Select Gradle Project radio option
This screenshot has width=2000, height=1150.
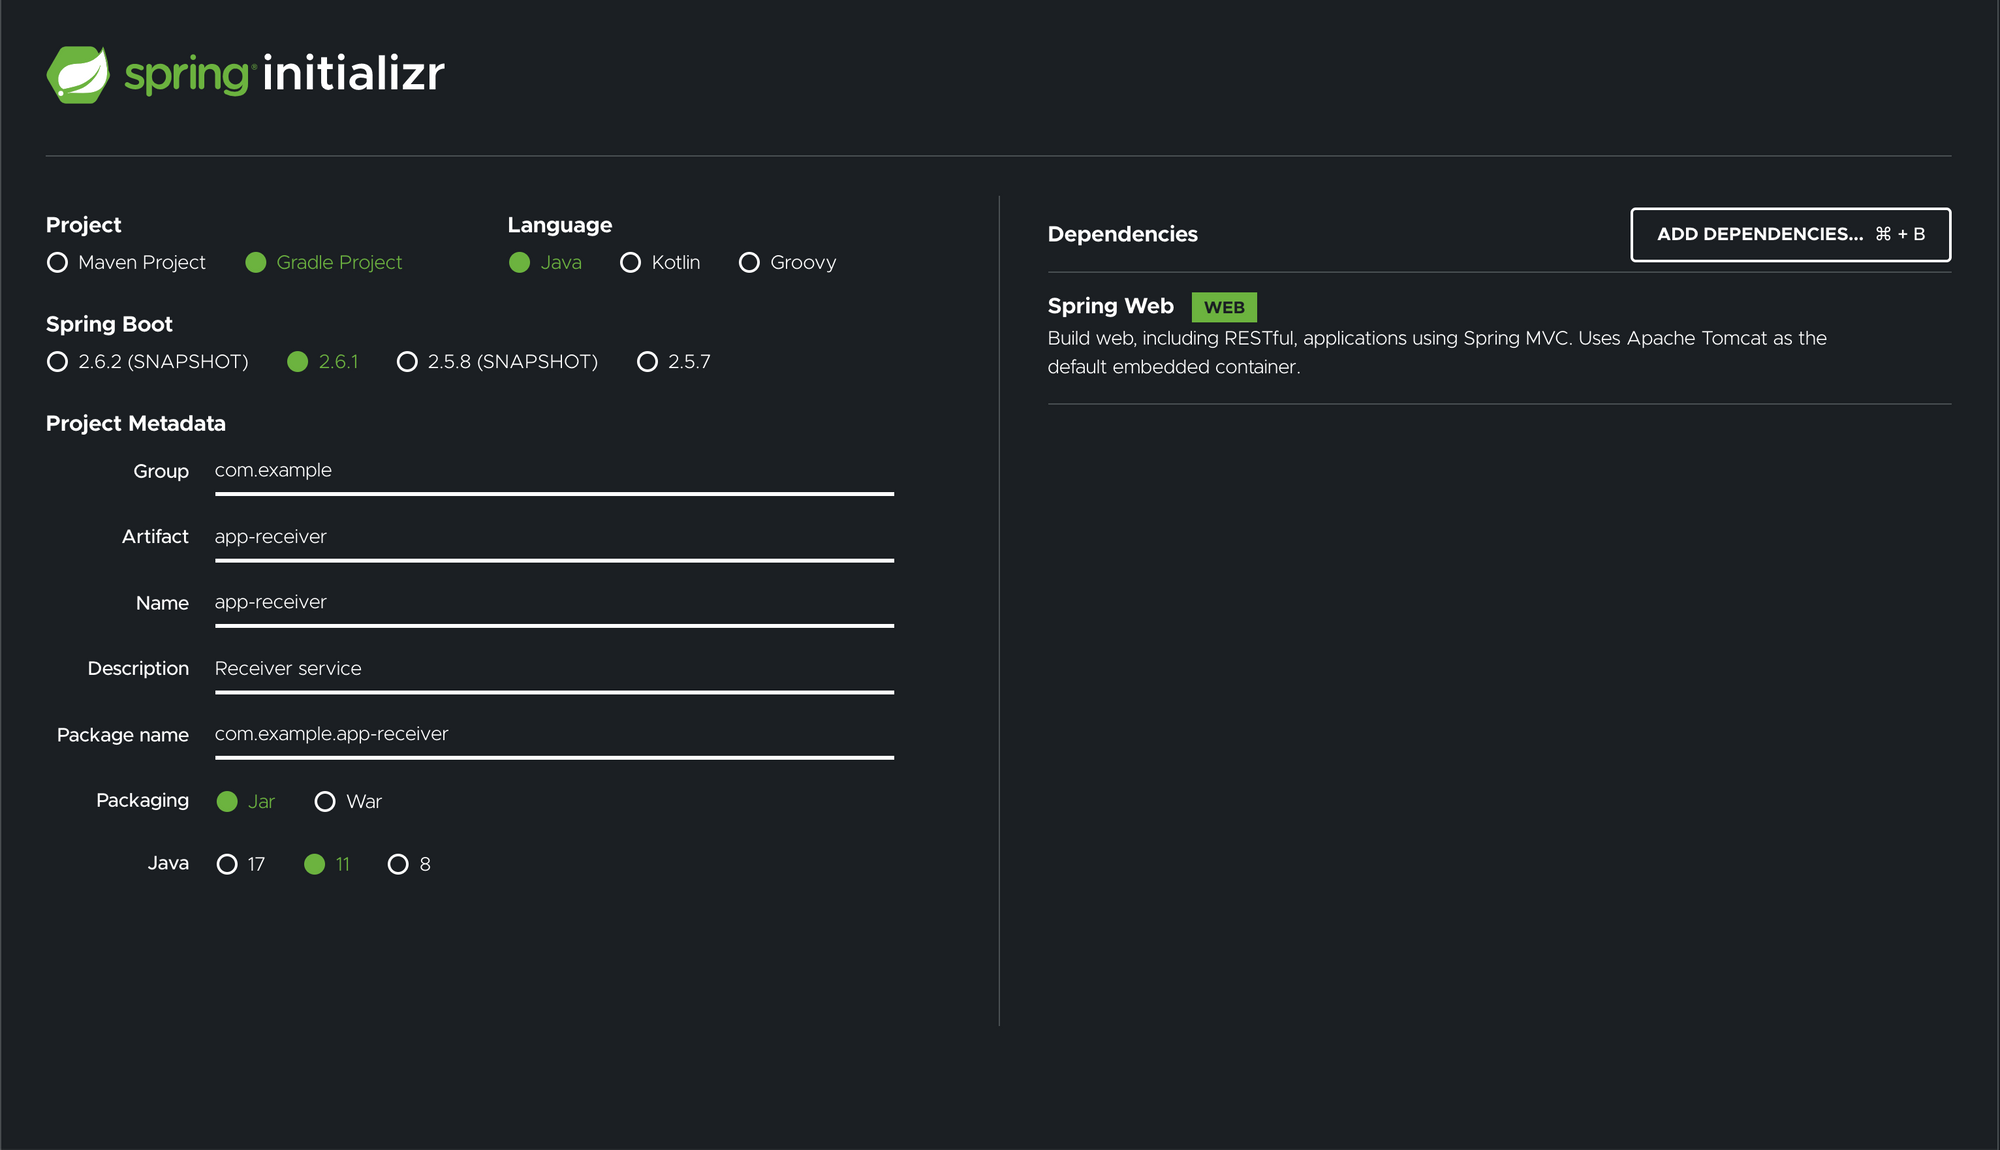pos(256,262)
